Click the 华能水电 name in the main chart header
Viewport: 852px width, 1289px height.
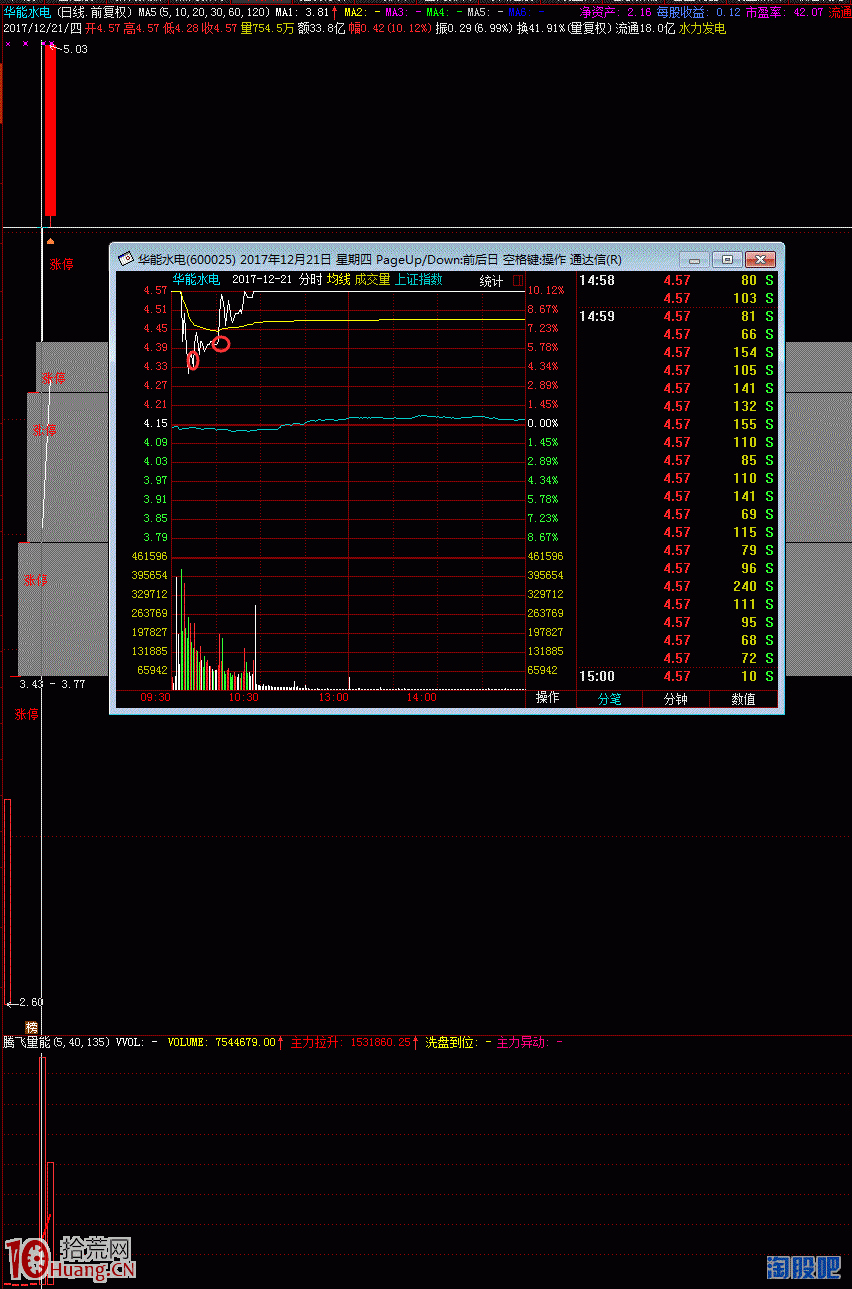click(28, 12)
